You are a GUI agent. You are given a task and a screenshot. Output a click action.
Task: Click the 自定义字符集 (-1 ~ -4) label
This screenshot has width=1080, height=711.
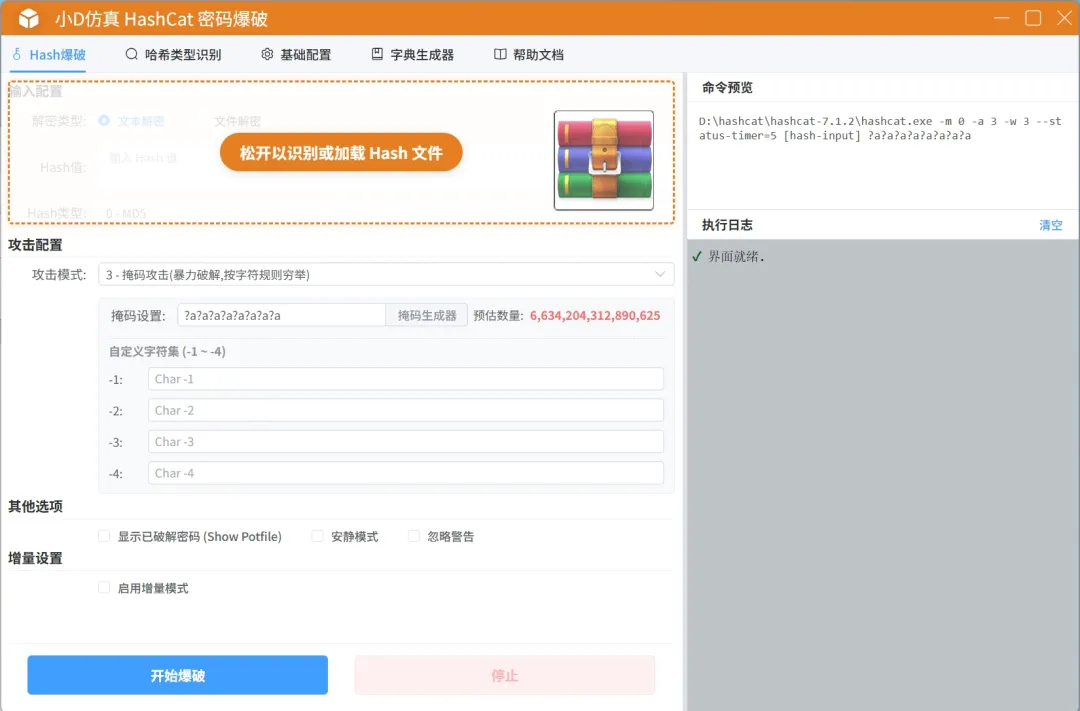167,351
